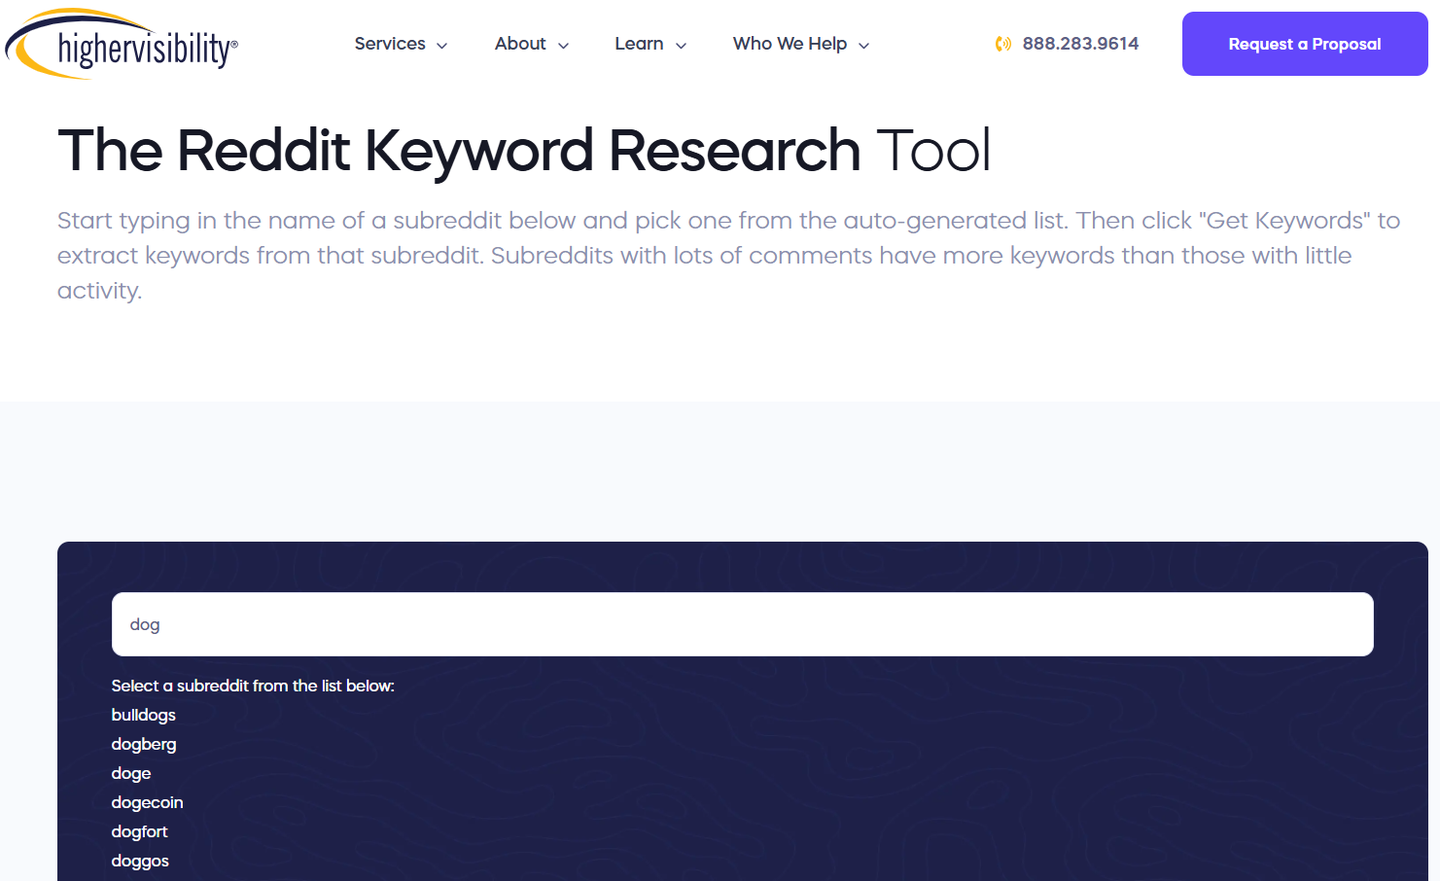Expand the chevron next to About
Viewport: 1440px width, 881px height.
tap(563, 46)
